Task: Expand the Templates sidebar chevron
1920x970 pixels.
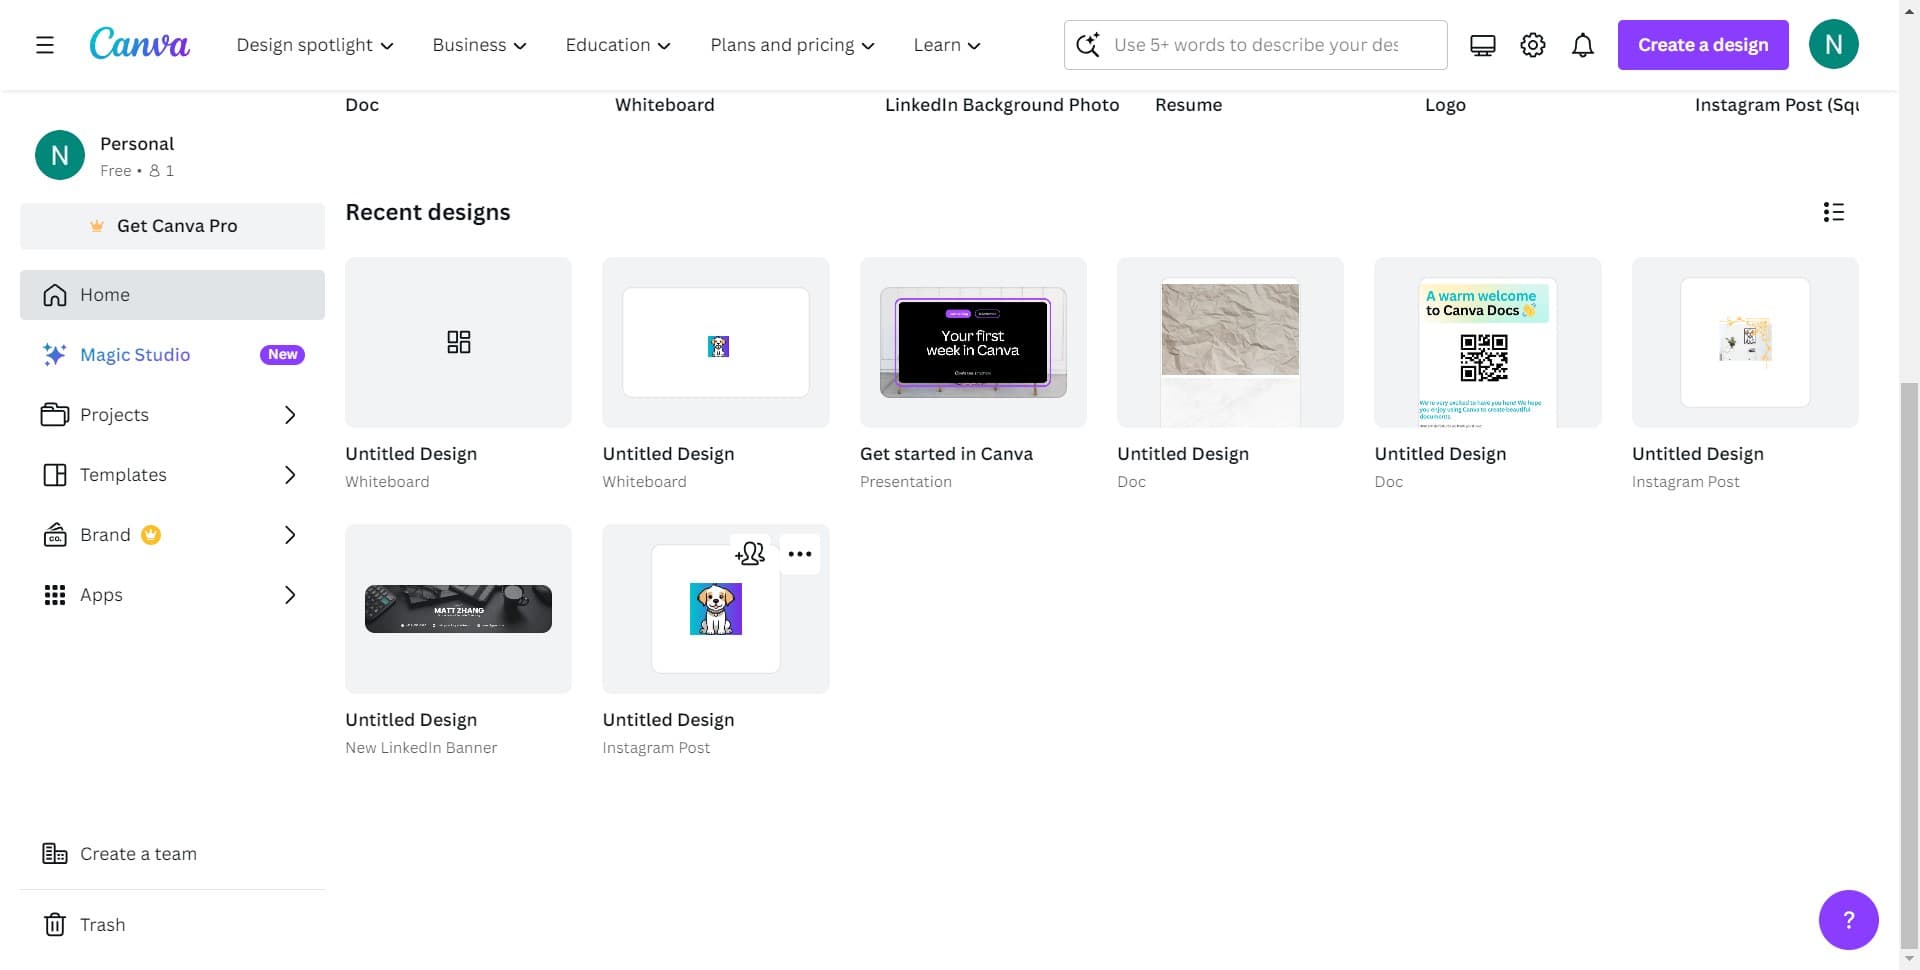Action: (x=289, y=475)
